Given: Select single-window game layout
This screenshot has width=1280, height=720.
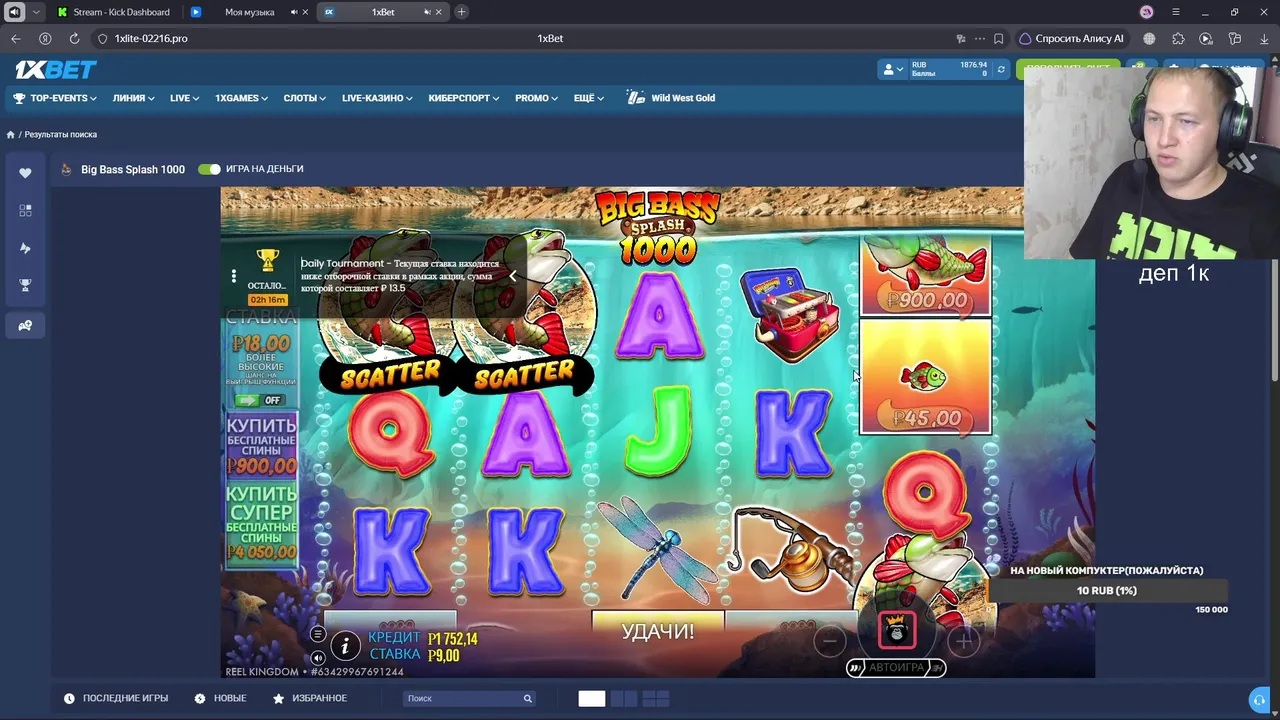Looking at the screenshot, I should (x=591, y=699).
